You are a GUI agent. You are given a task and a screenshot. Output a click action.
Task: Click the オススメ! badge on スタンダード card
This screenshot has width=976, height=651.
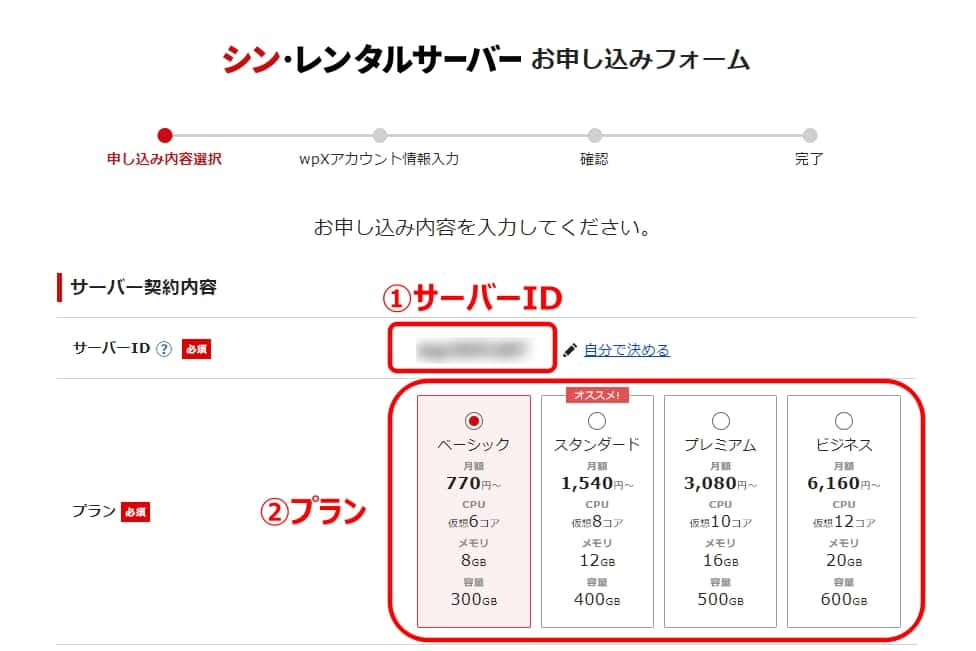click(x=597, y=395)
